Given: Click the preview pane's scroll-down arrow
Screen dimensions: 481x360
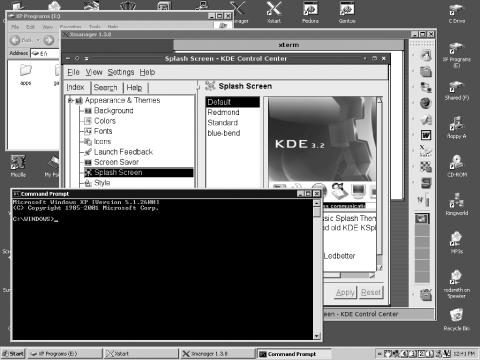Looking at the screenshot, I should [x=379, y=268].
